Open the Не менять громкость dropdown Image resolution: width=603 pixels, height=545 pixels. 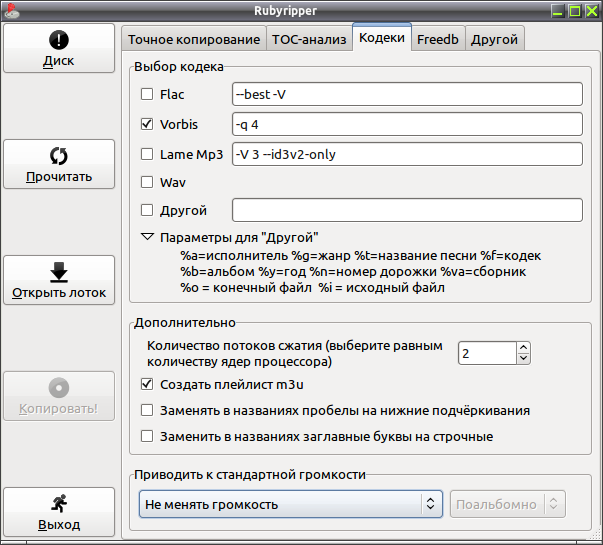point(291,504)
